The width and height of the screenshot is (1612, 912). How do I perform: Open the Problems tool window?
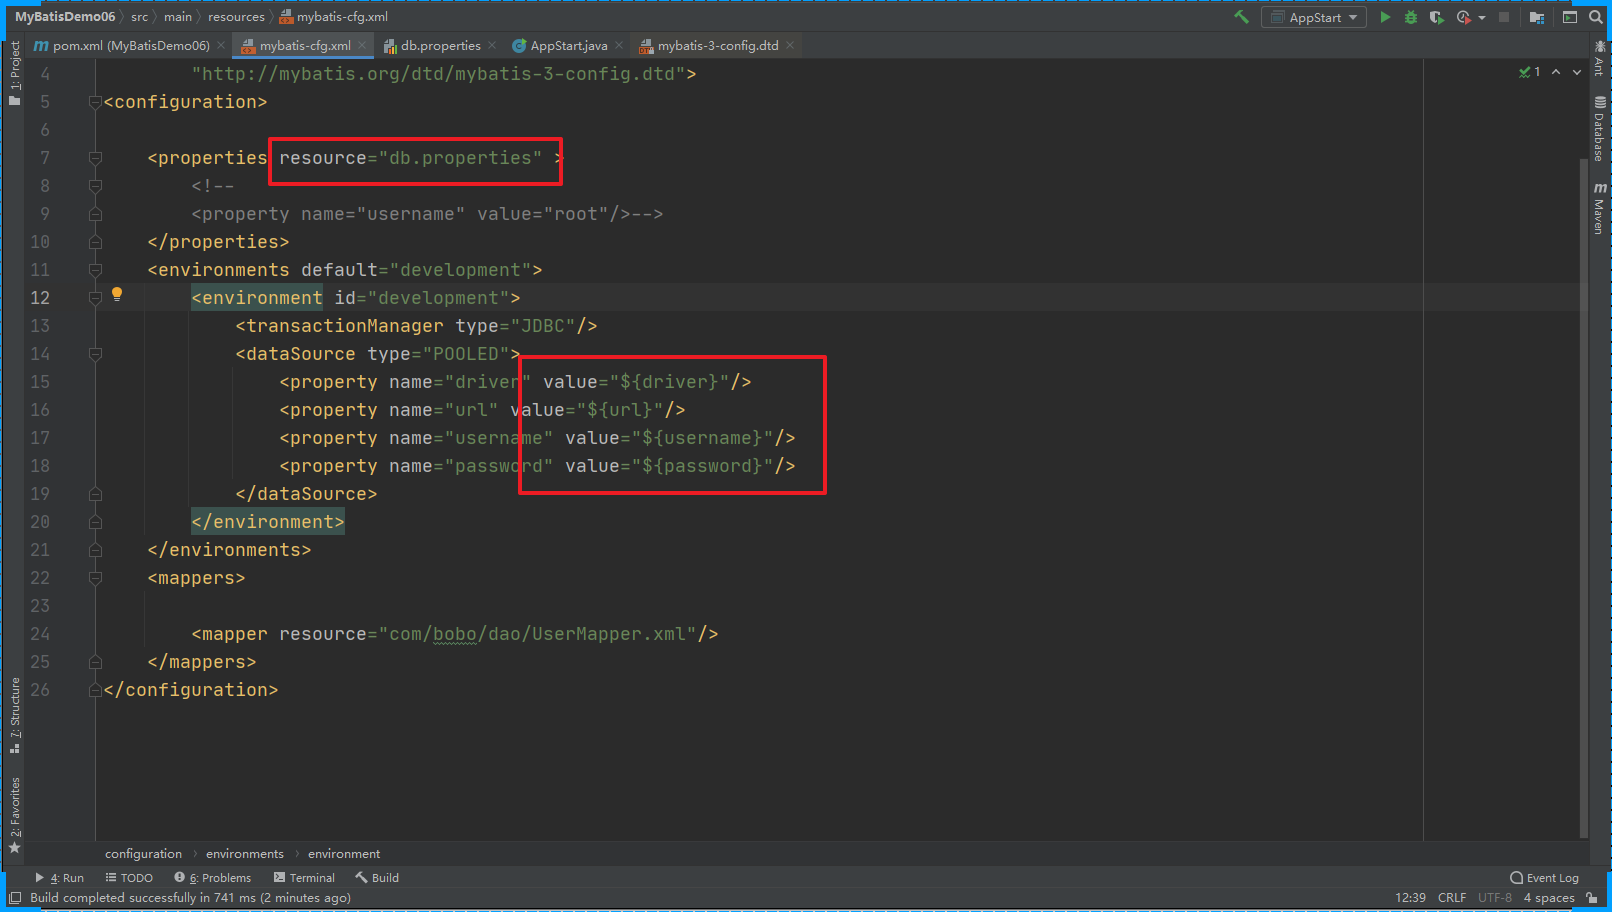212,878
